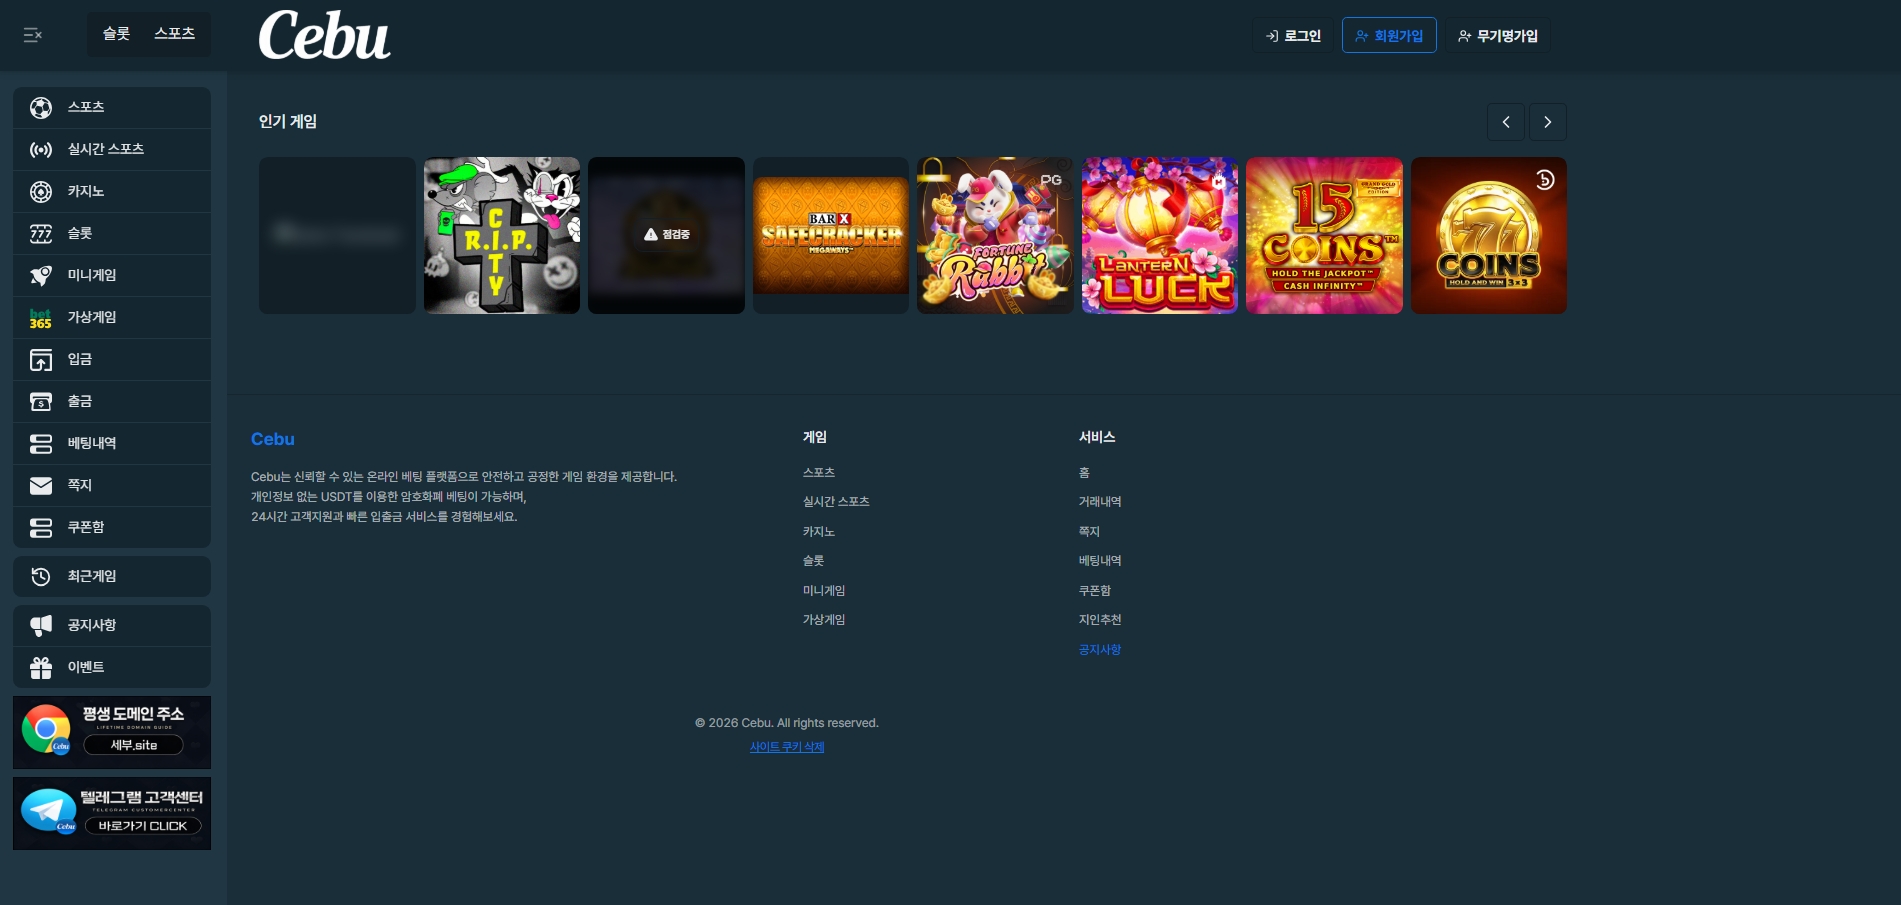The width and height of the screenshot is (1901, 905).
Task: Click the footer 미니게임 link
Action: [824, 591]
